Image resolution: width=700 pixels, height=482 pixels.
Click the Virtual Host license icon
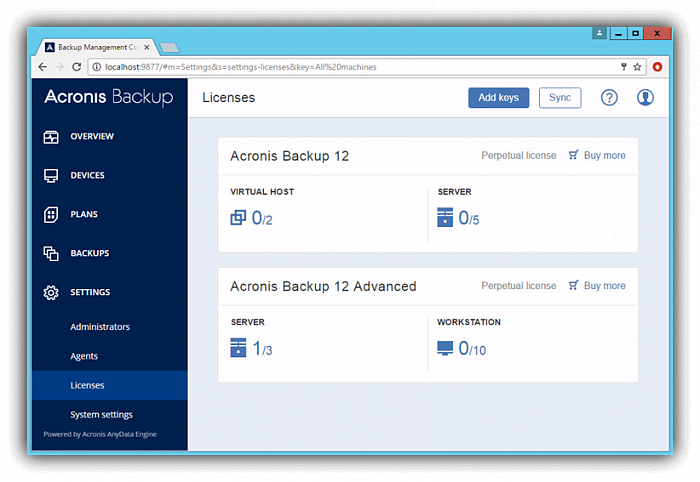[238, 218]
